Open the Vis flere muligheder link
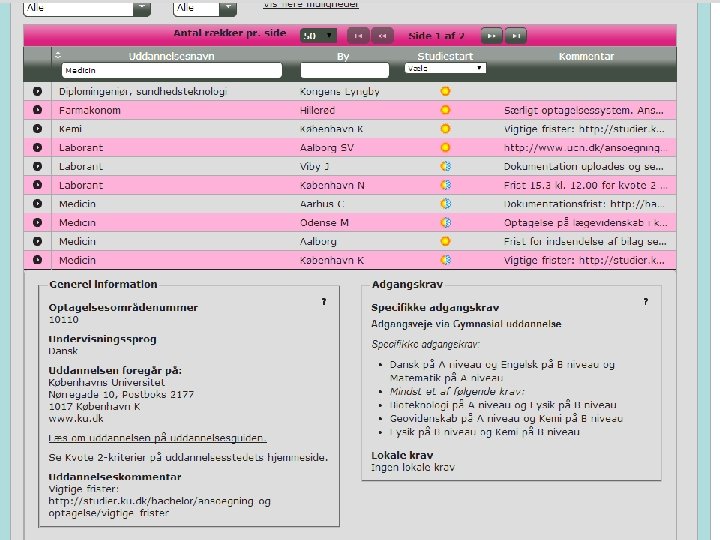Viewport: 720px width, 540px height. tap(311, 5)
